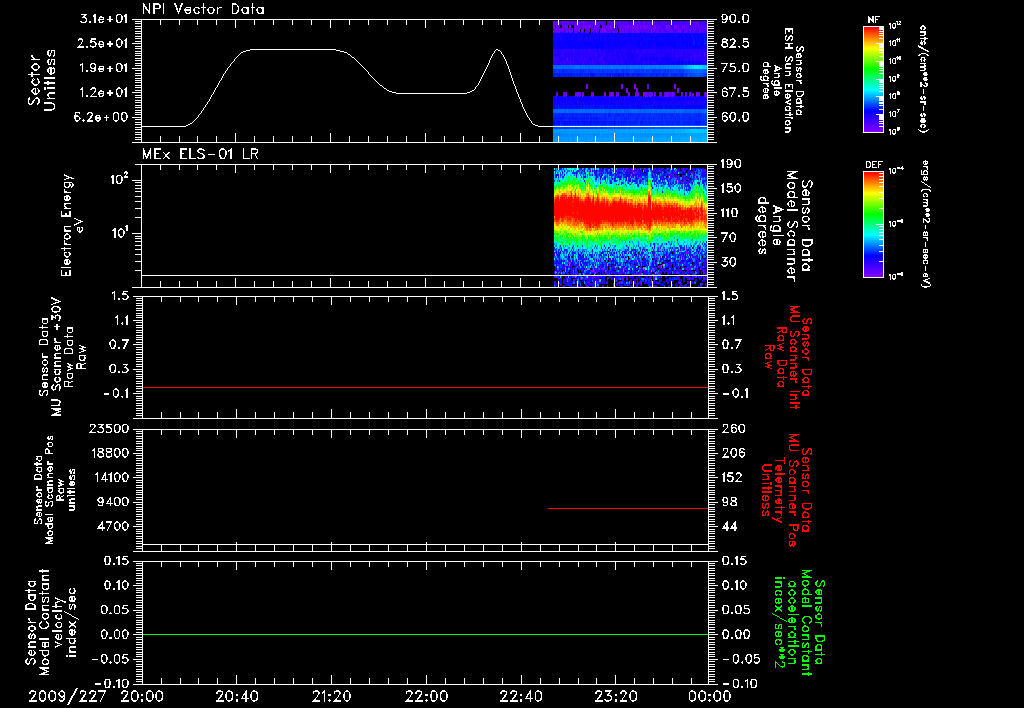
Task: Click the '206' telemetry tick label
Action: click(x=732, y=453)
